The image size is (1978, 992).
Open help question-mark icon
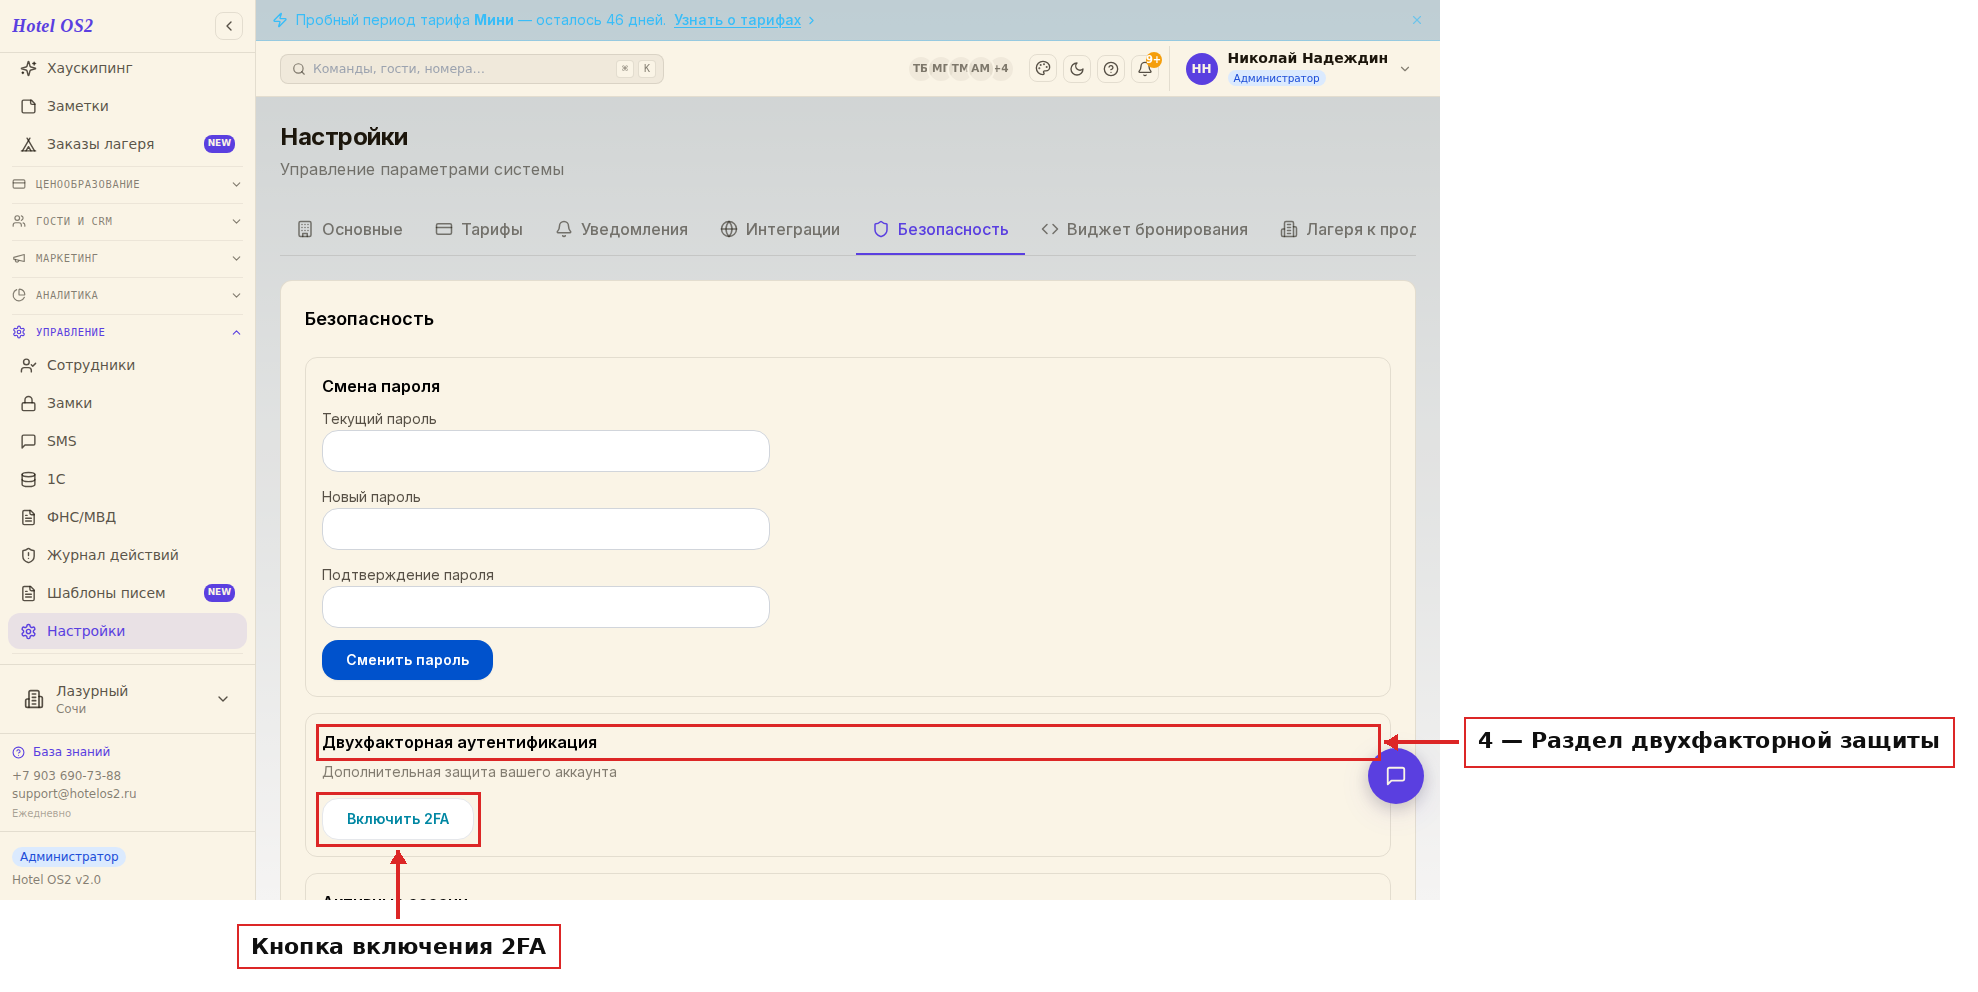click(x=1111, y=69)
